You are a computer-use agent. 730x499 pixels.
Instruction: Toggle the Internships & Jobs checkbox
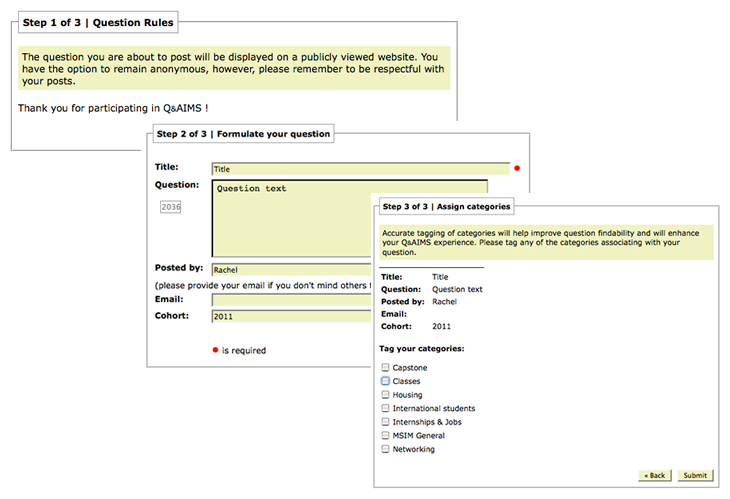tap(385, 421)
